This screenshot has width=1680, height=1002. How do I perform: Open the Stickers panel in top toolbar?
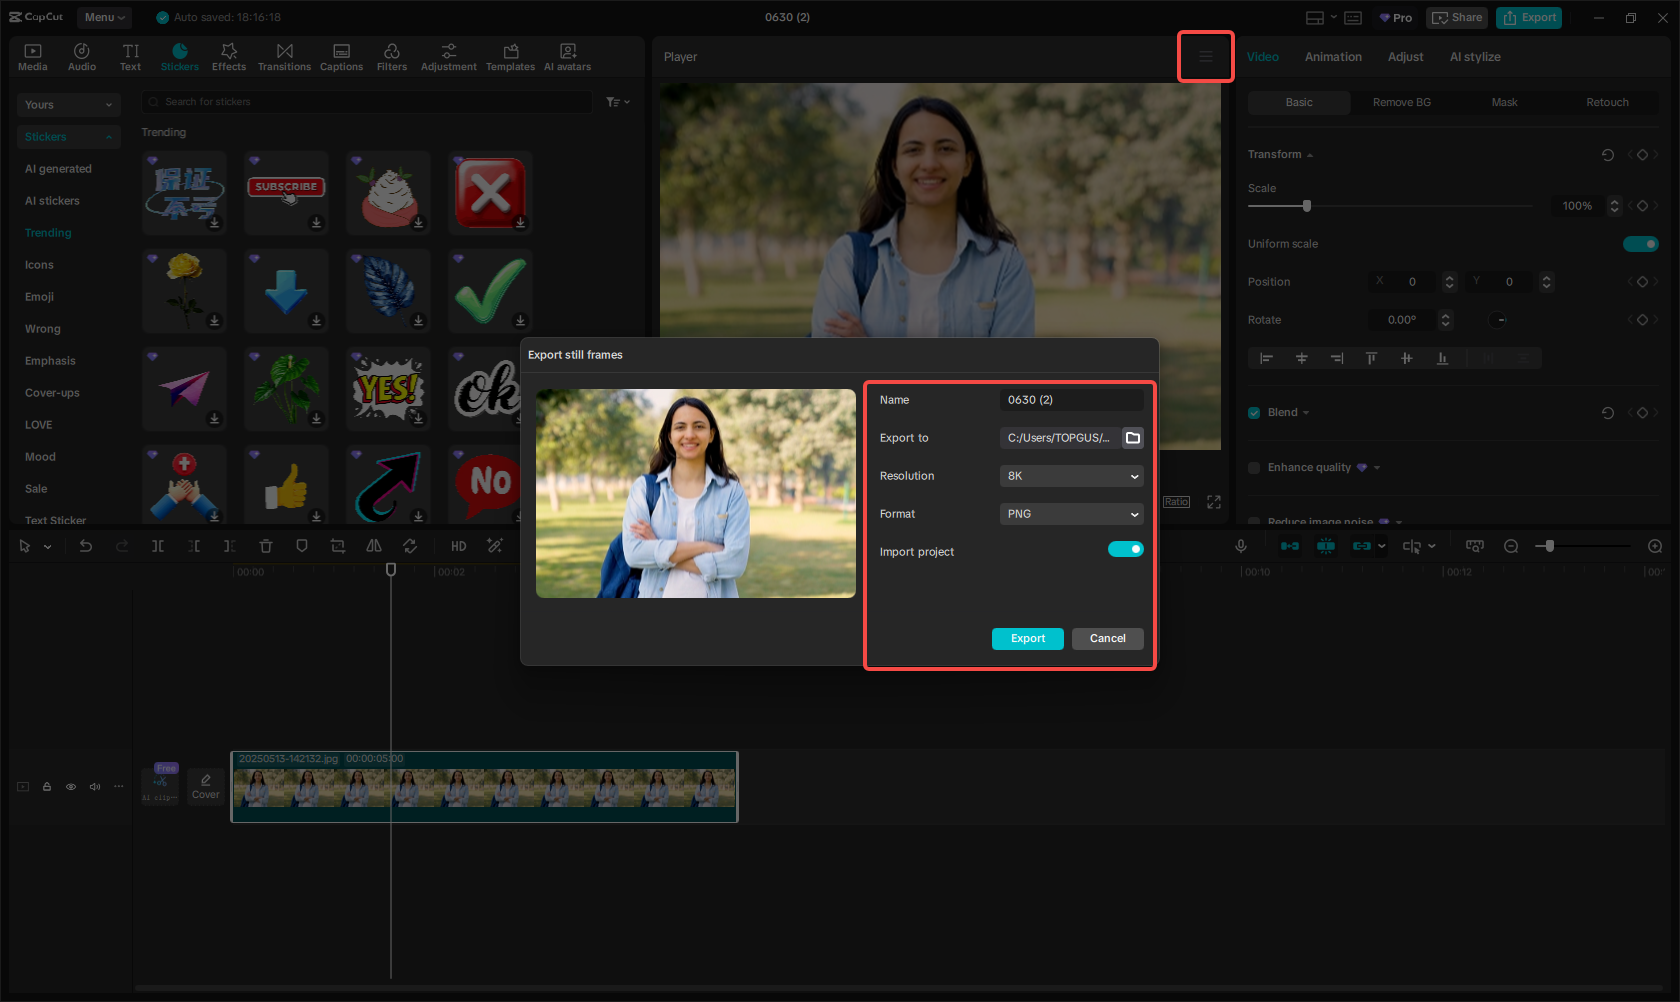click(180, 57)
